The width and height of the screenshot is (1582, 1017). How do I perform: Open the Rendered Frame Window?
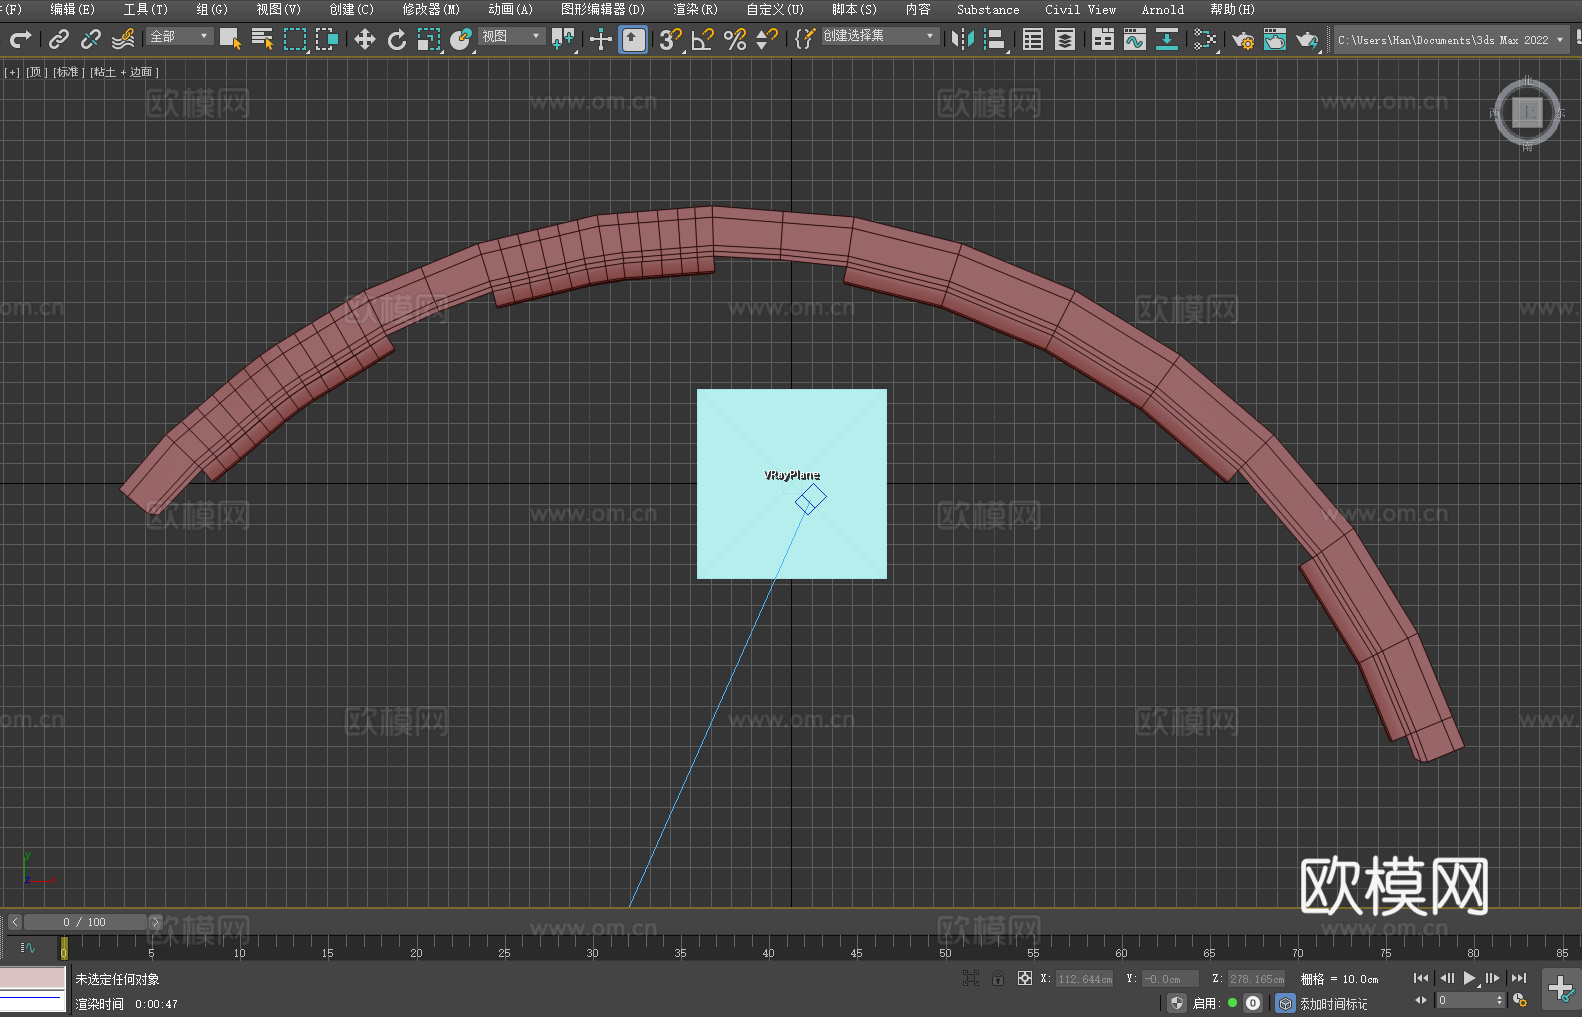[x=1275, y=39]
